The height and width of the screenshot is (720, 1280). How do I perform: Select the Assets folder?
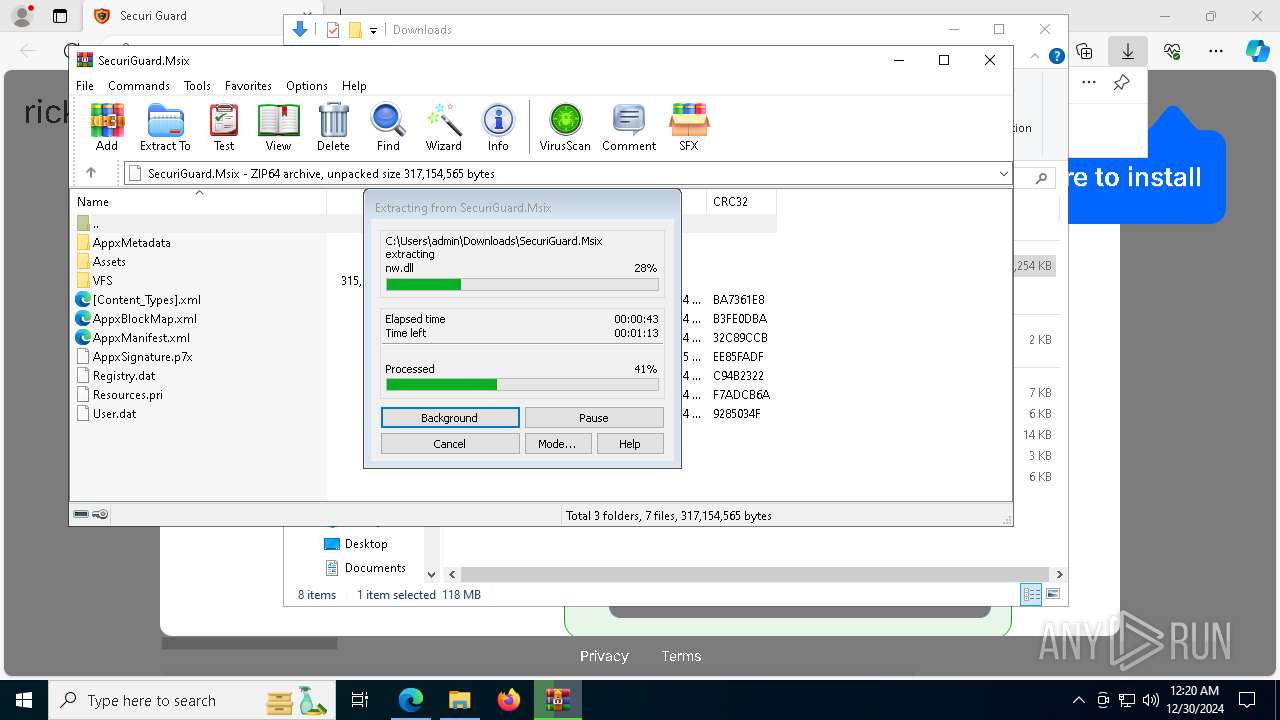109,262
